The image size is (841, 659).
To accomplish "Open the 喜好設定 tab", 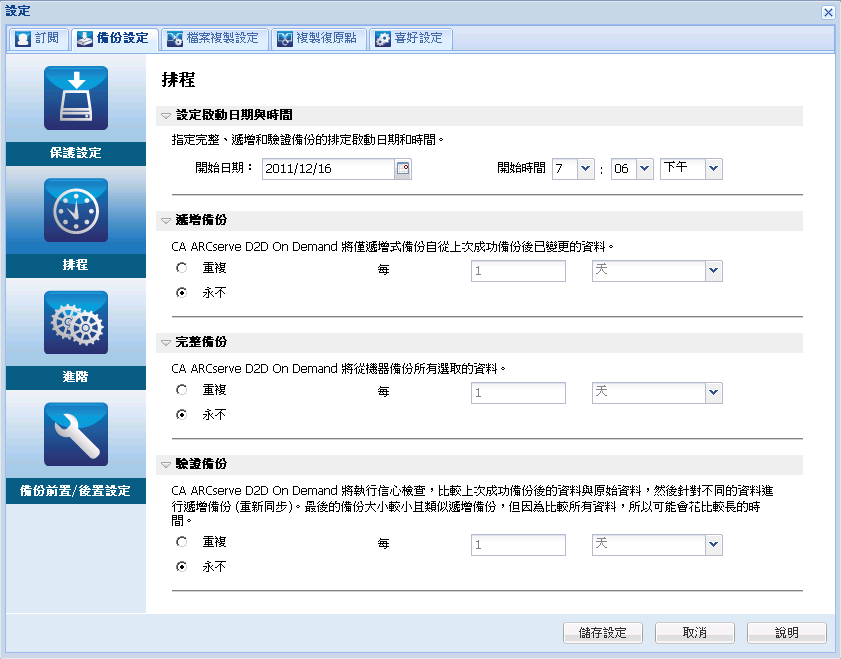I will pyautogui.click(x=410, y=39).
